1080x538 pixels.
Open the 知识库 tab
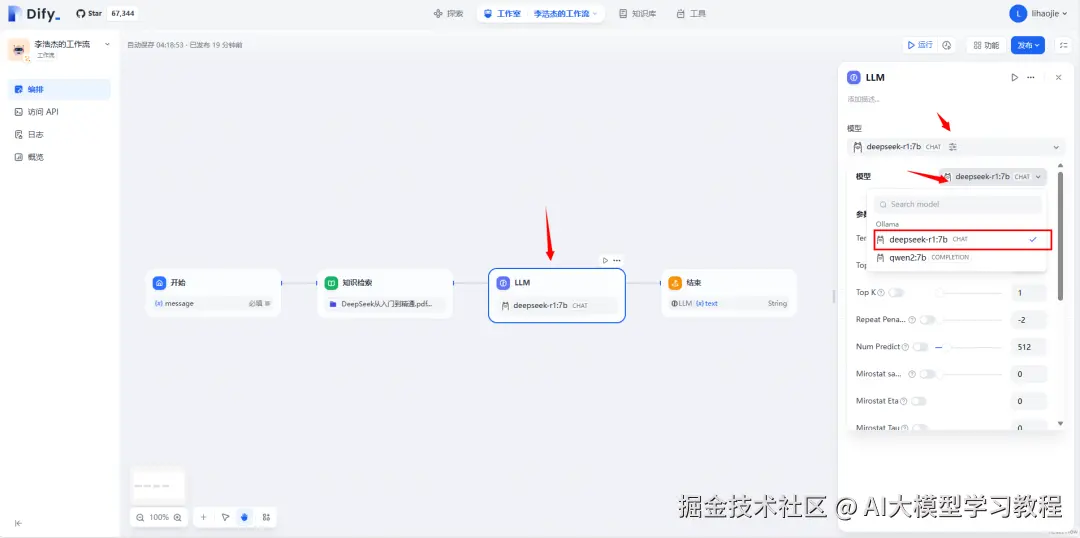pos(636,13)
